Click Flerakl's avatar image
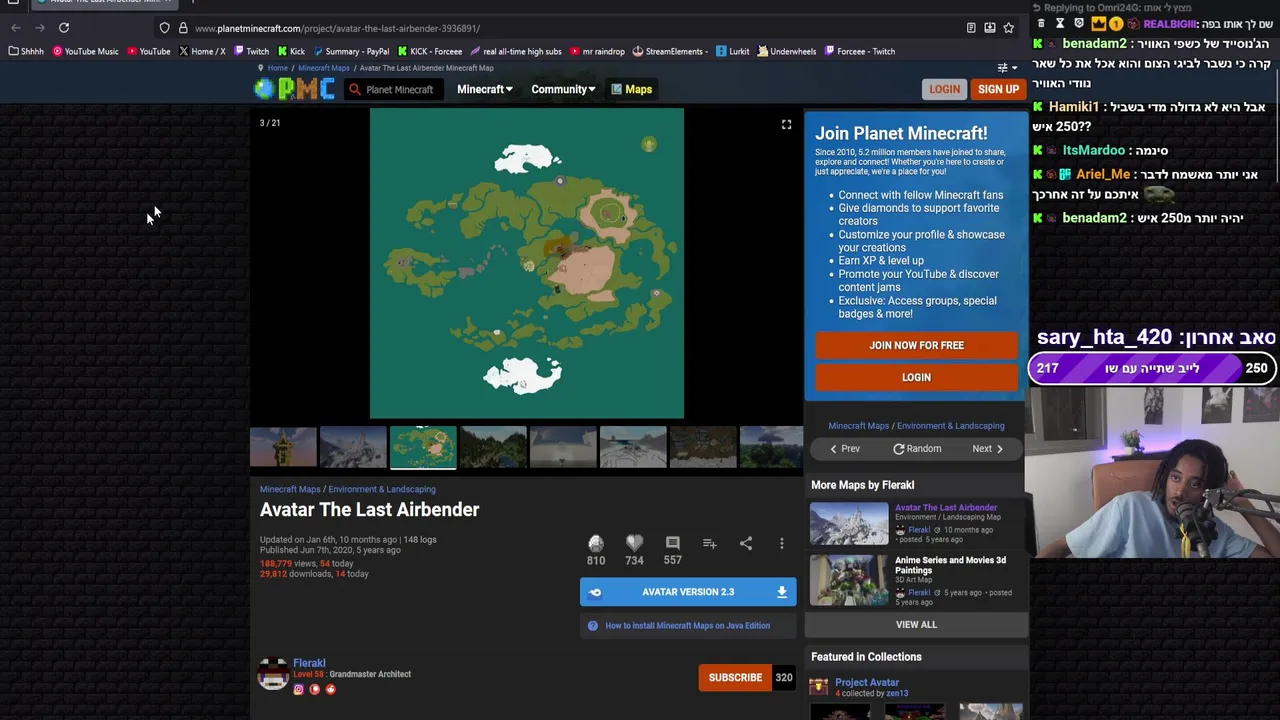The width and height of the screenshot is (1280, 720). pyautogui.click(x=273, y=674)
